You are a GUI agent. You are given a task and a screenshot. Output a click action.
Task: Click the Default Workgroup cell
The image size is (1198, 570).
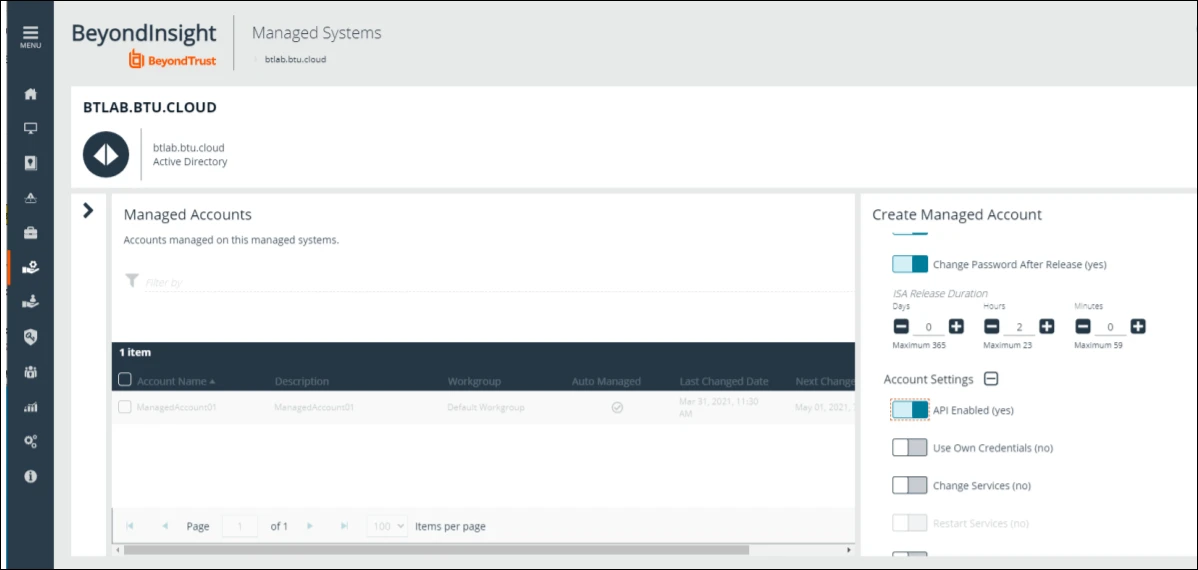tap(486, 407)
